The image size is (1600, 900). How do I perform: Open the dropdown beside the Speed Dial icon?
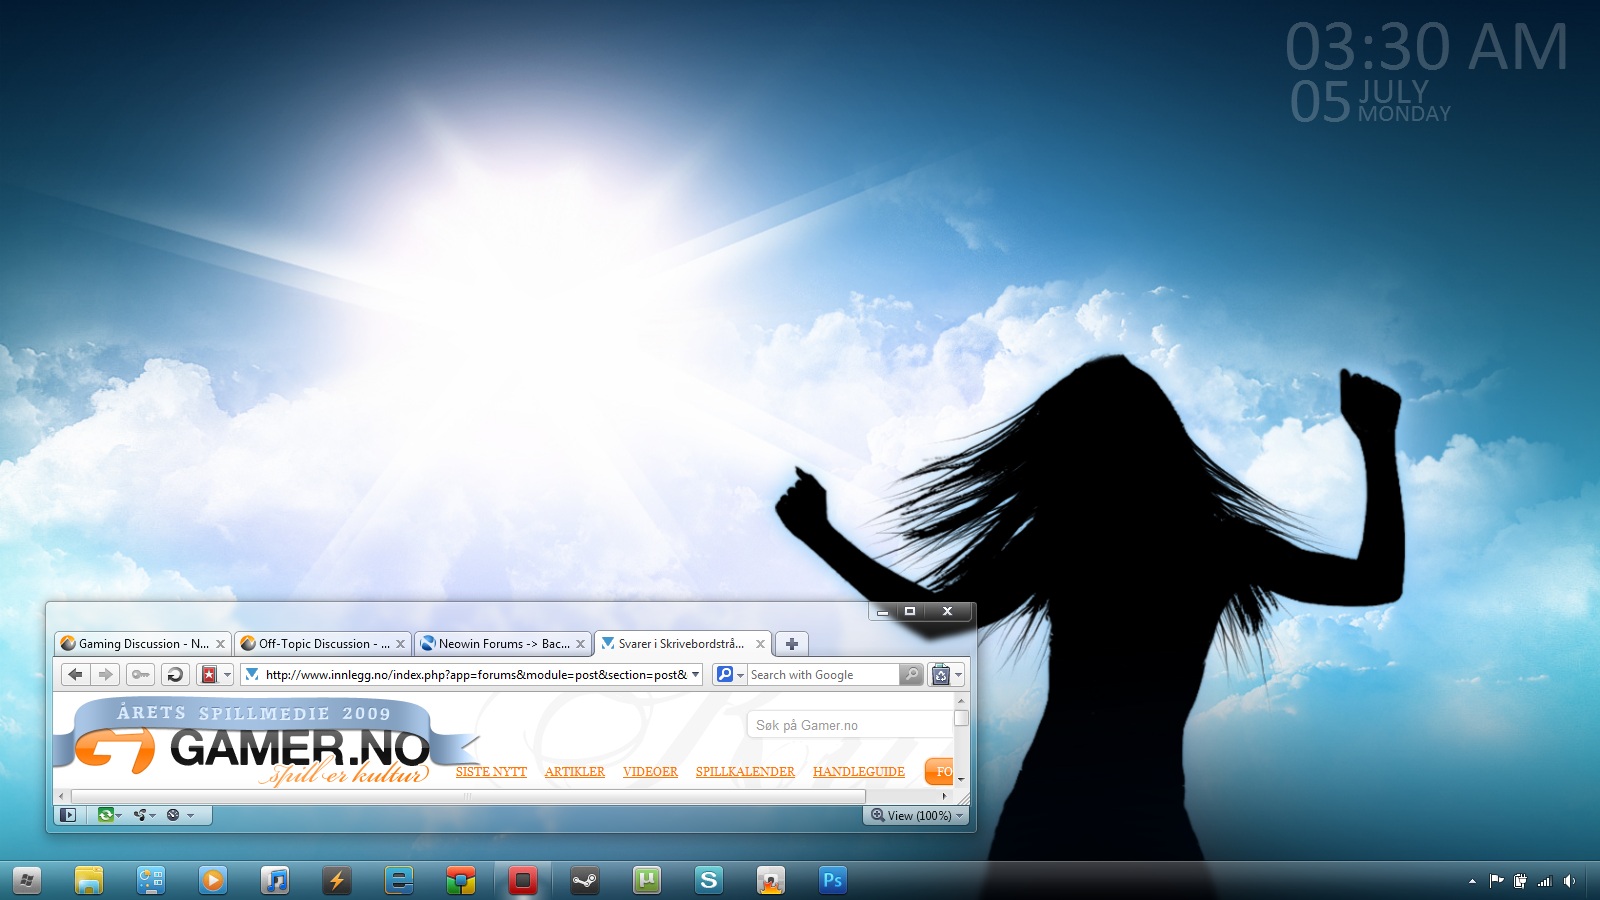227,675
